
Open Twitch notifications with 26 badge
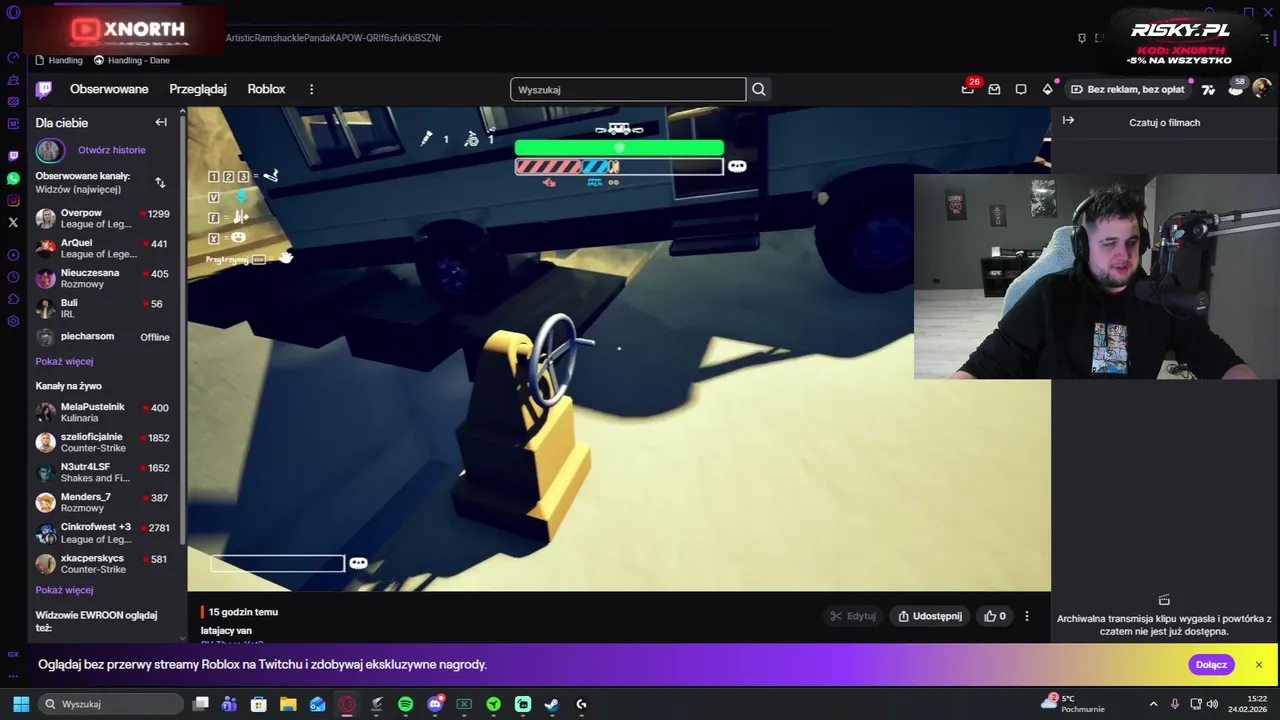tap(968, 88)
